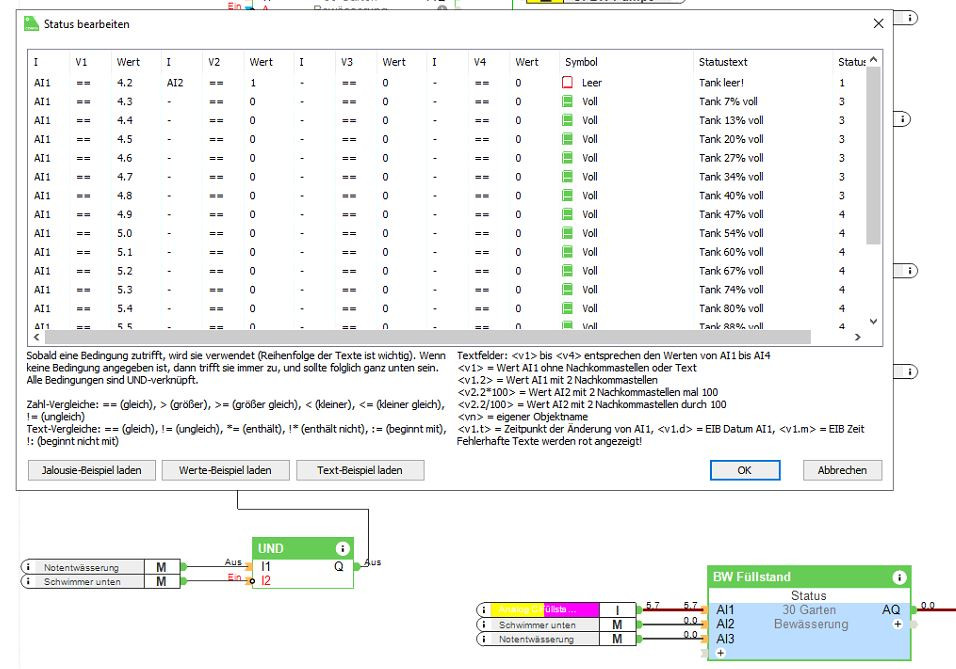Screen dimensions: 956x669
Task: Select the BW Füllstand block title
Action: pyautogui.click(x=751, y=577)
